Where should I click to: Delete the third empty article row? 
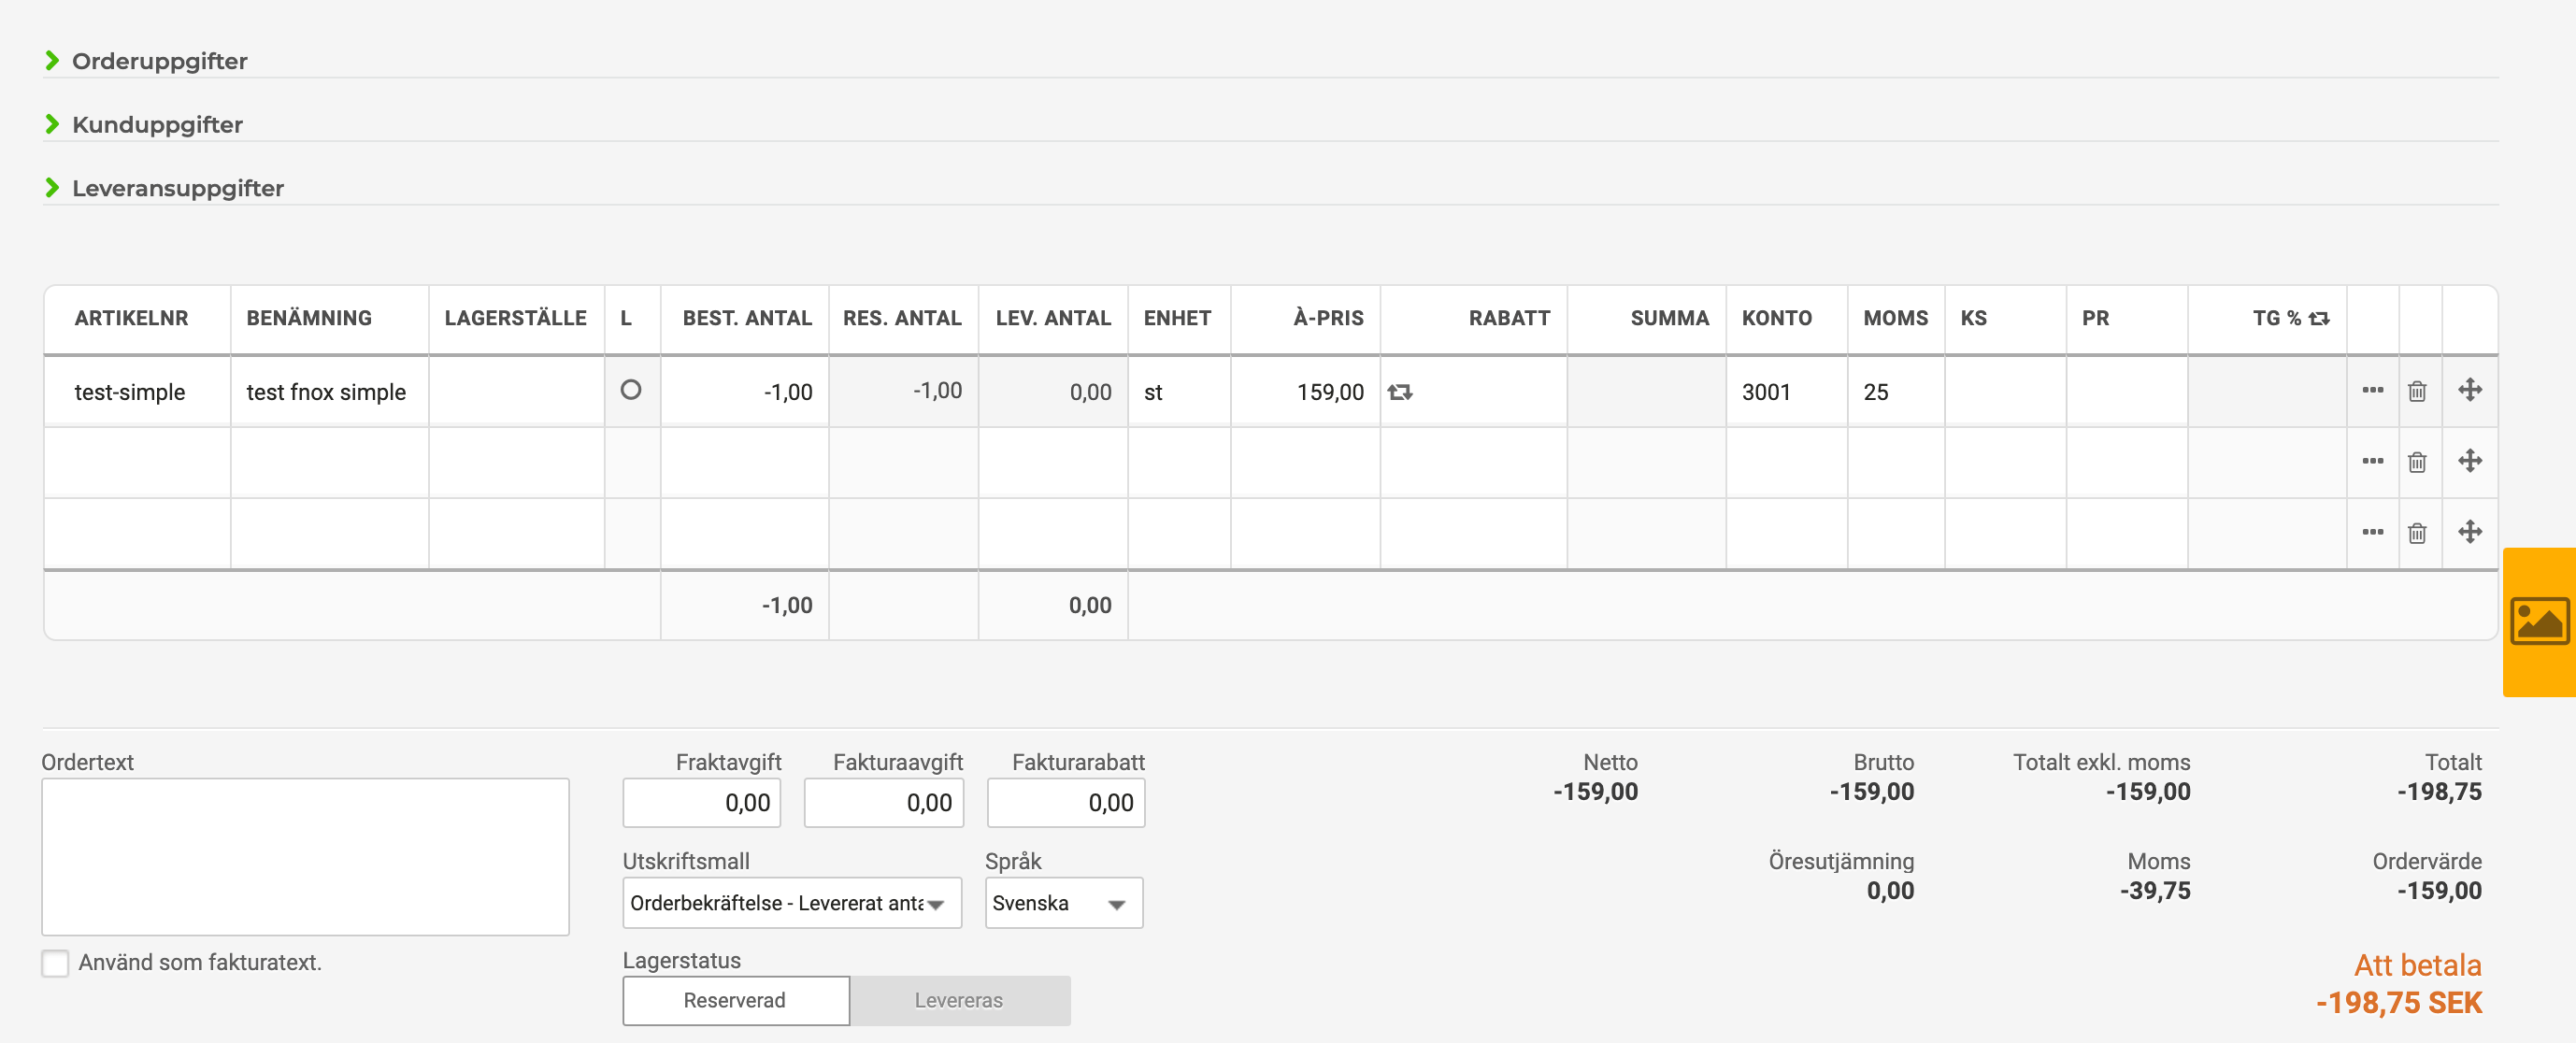[x=2418, y=532]
